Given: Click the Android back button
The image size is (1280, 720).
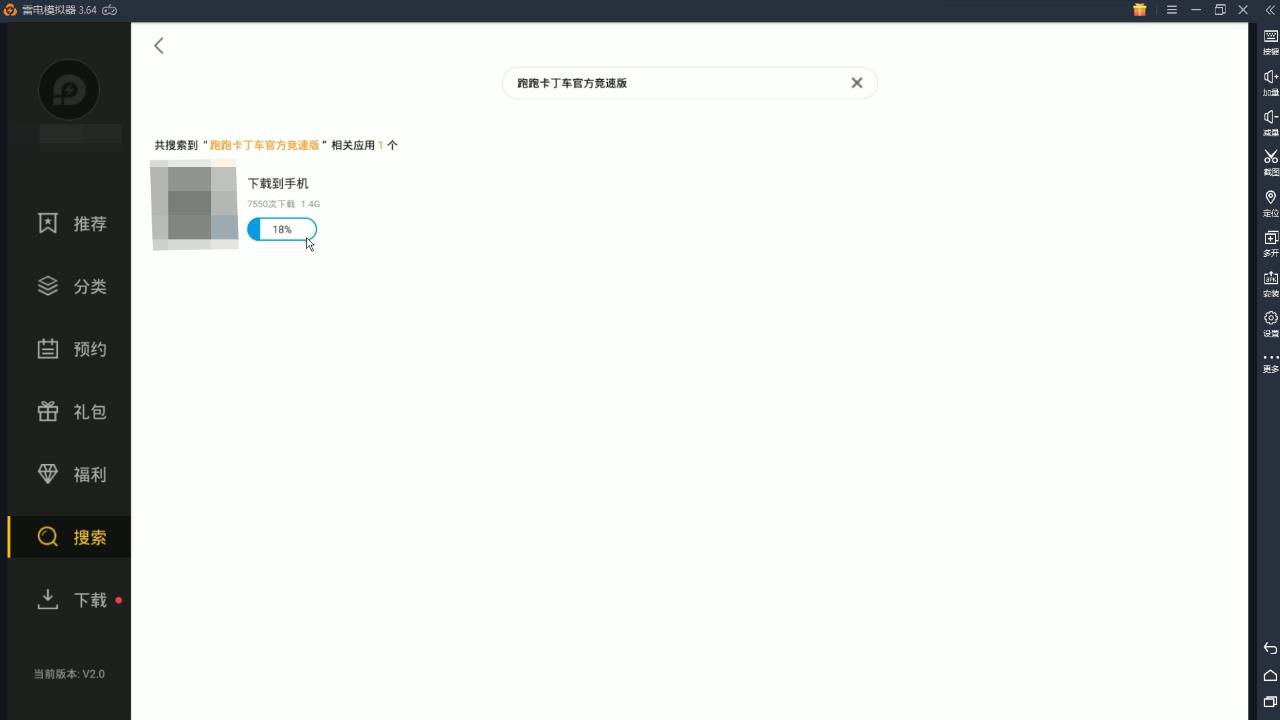Looking at the screenshot, I should (x=1270, y=648).
